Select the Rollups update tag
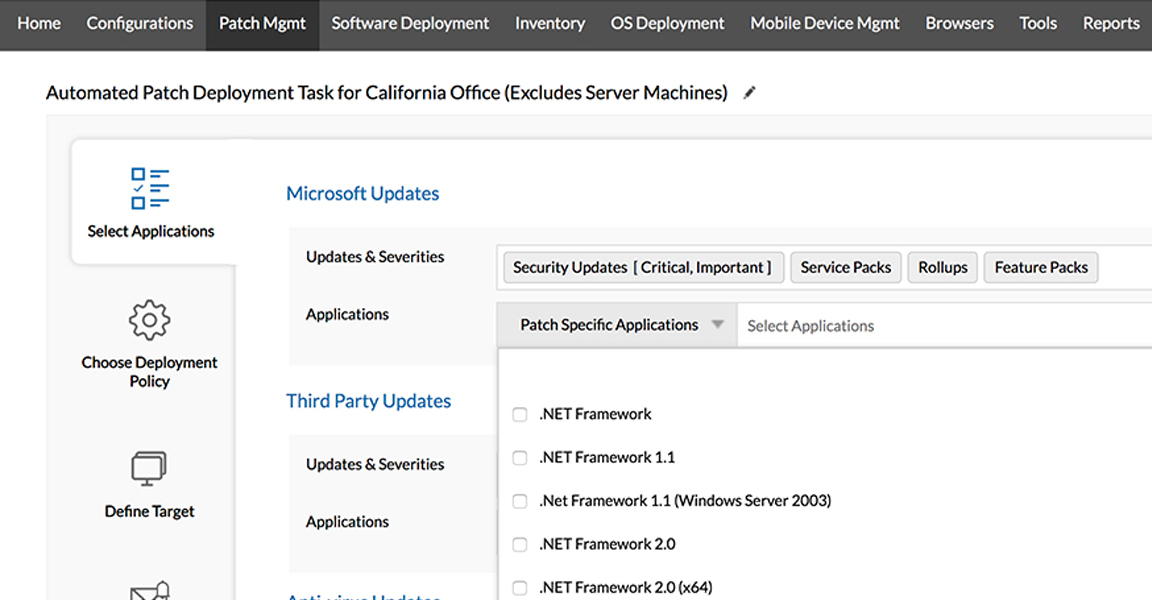The image size is (1152, 600). tap(943, 267)
